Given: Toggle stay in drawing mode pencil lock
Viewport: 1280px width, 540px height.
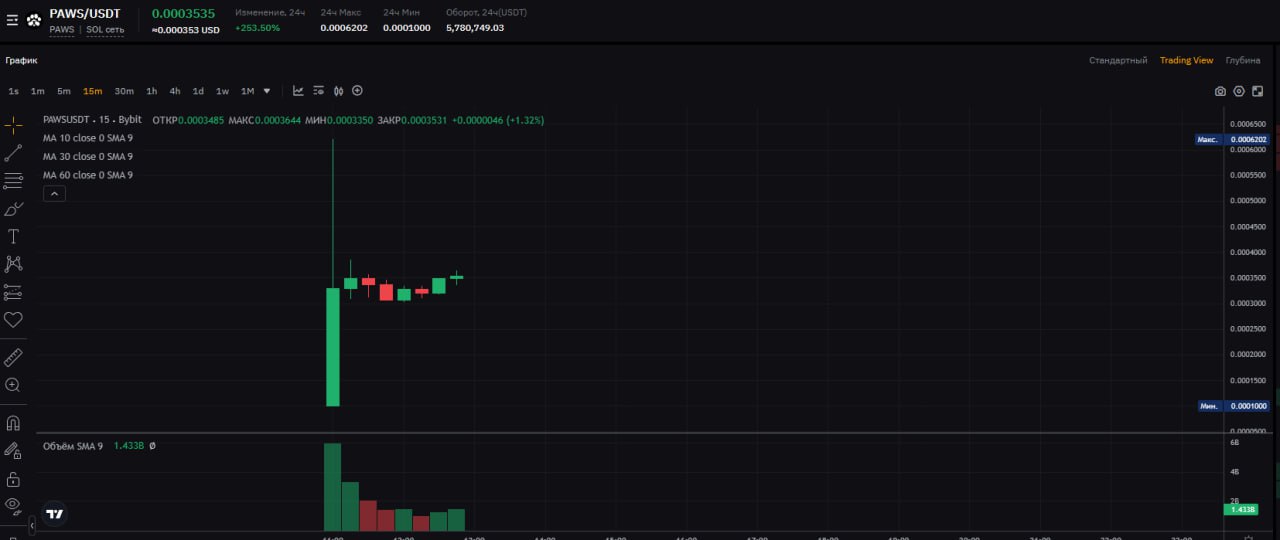Looking at the screenshot, I should tap(13, 451).
